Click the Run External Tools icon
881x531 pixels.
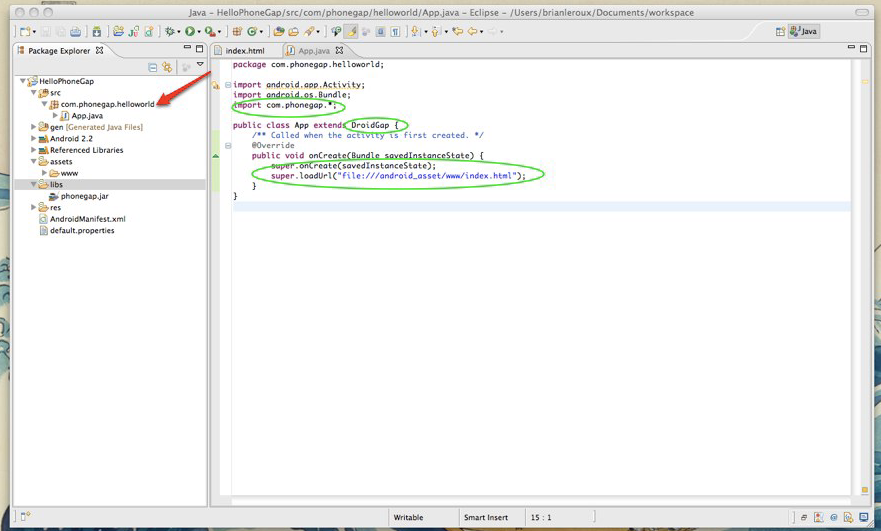pos(210,32)
